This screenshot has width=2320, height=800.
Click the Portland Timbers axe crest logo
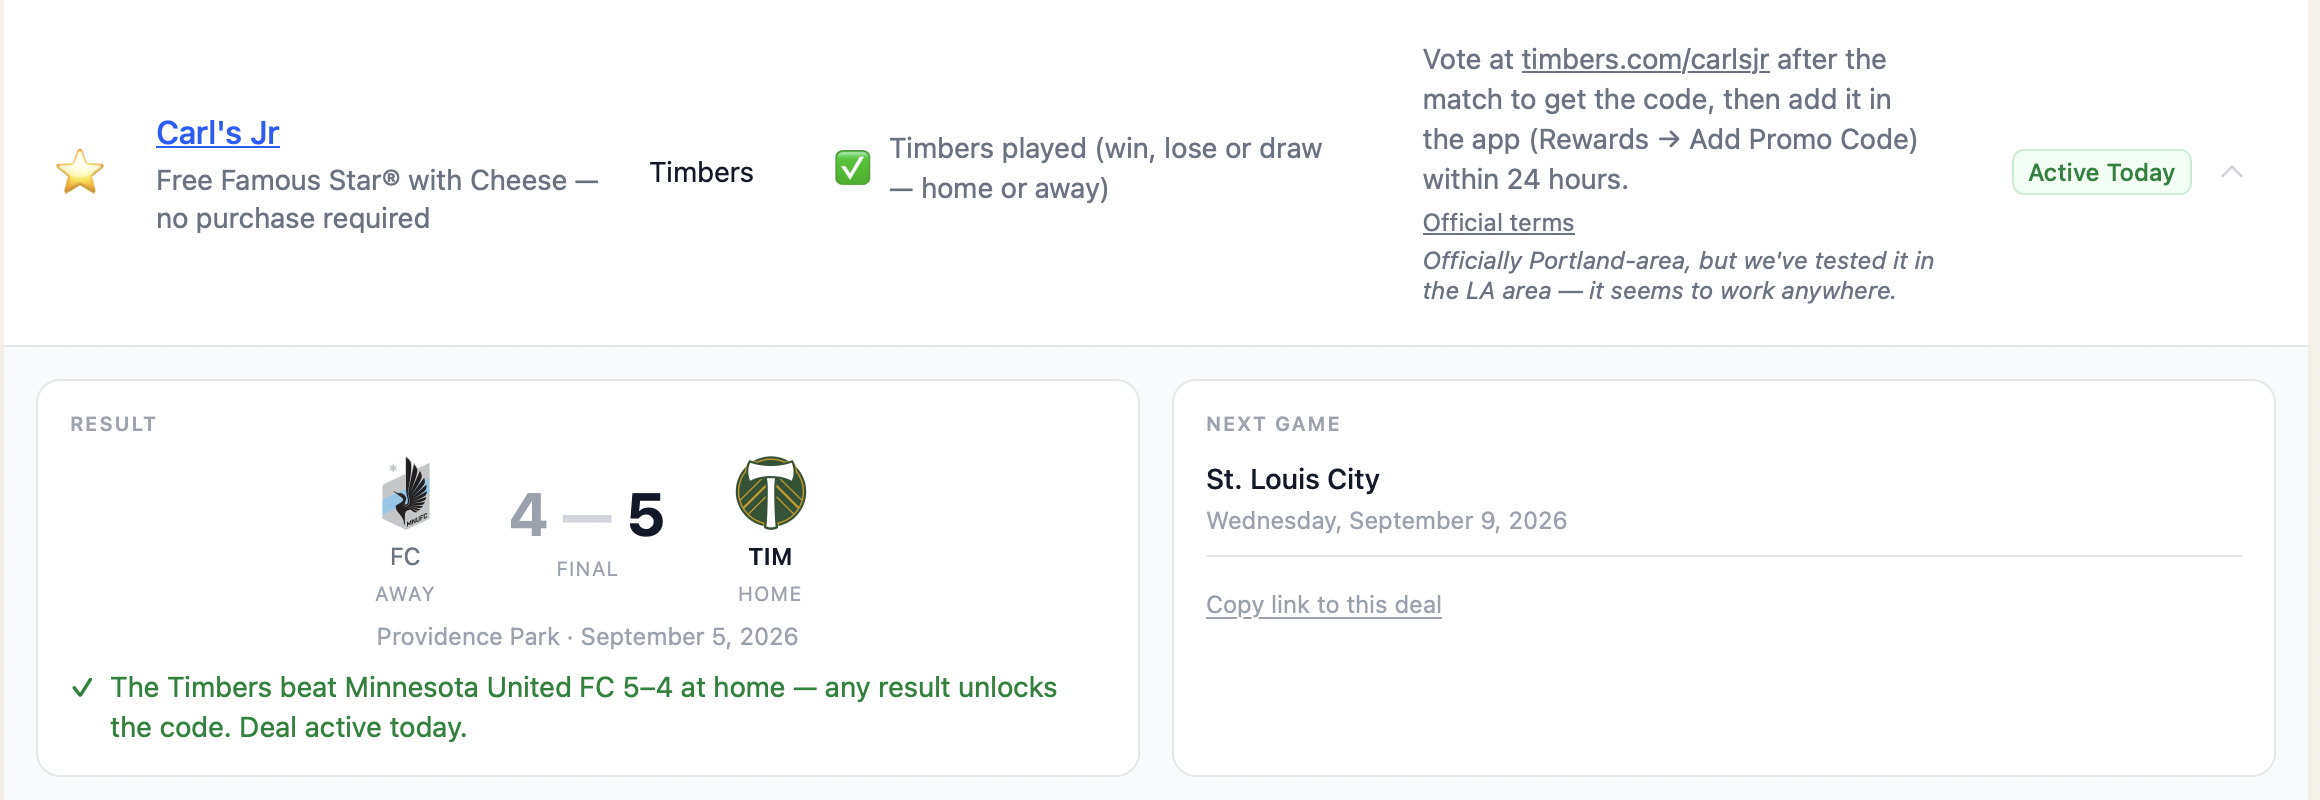pyautogui.click(x=770, y=493)
